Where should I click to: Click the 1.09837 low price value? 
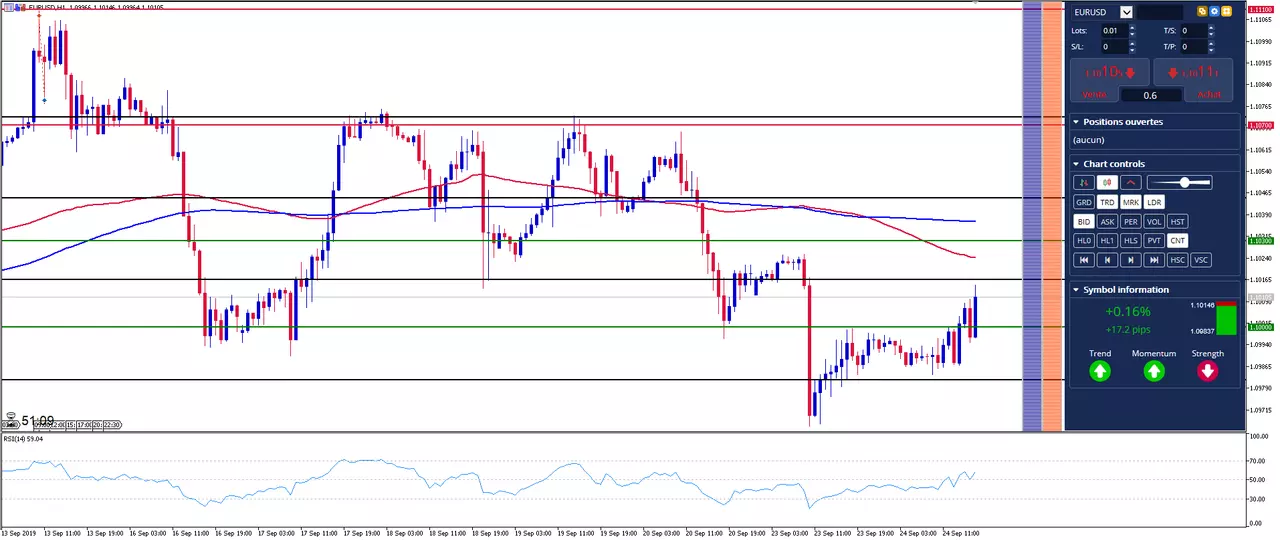(x=1202, y=330)
